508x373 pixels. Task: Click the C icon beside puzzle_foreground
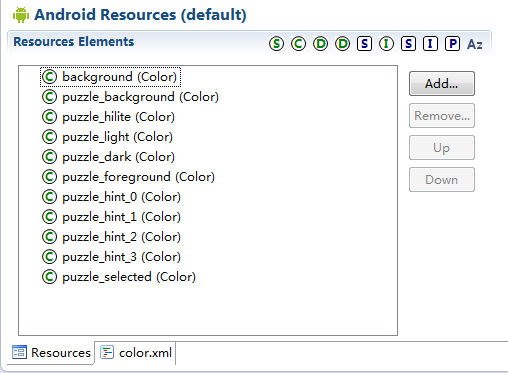(x=49, y=177)
